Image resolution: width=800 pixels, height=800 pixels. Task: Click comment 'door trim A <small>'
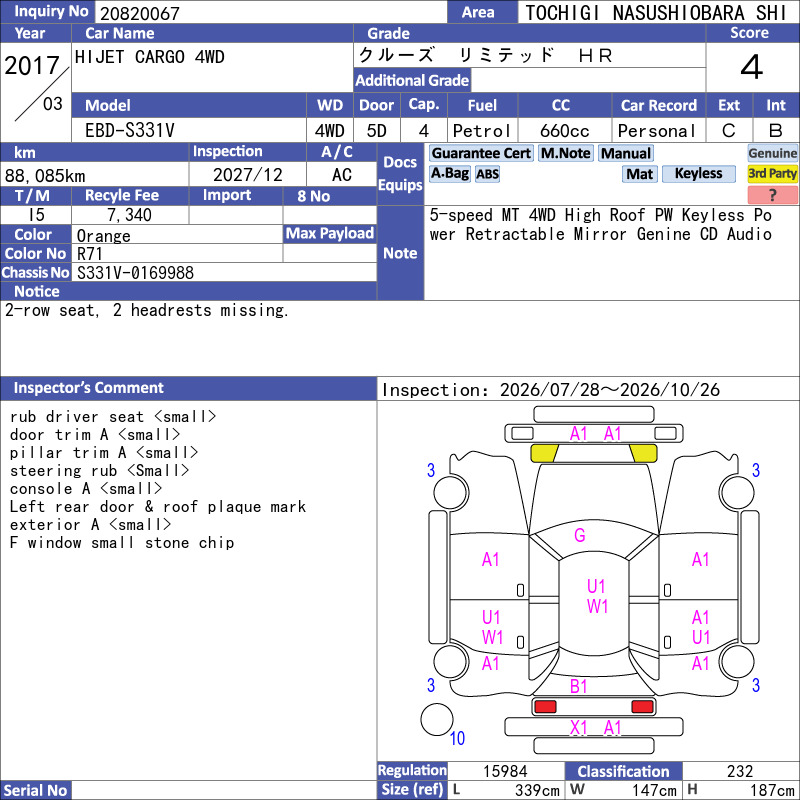(x=95, y=434)
